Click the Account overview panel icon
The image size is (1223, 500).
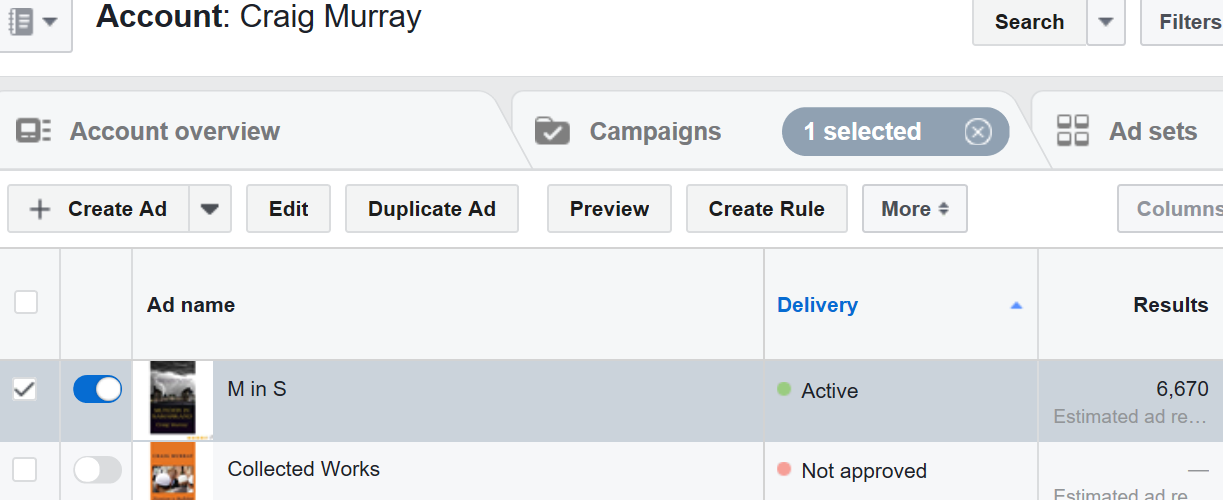(33, 131)
